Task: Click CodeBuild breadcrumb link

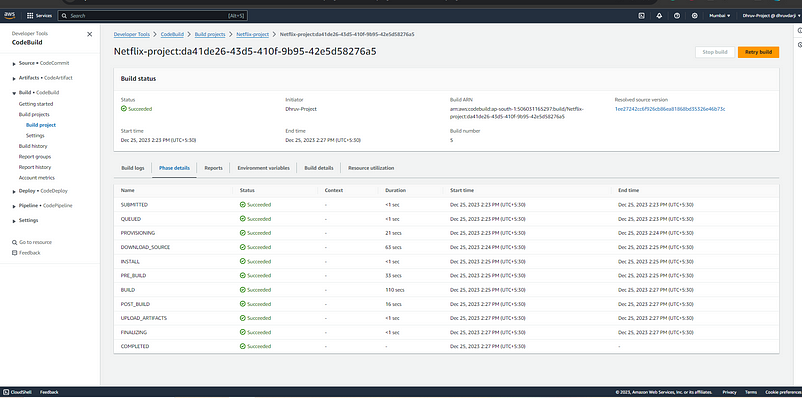Action: (172, 34)
